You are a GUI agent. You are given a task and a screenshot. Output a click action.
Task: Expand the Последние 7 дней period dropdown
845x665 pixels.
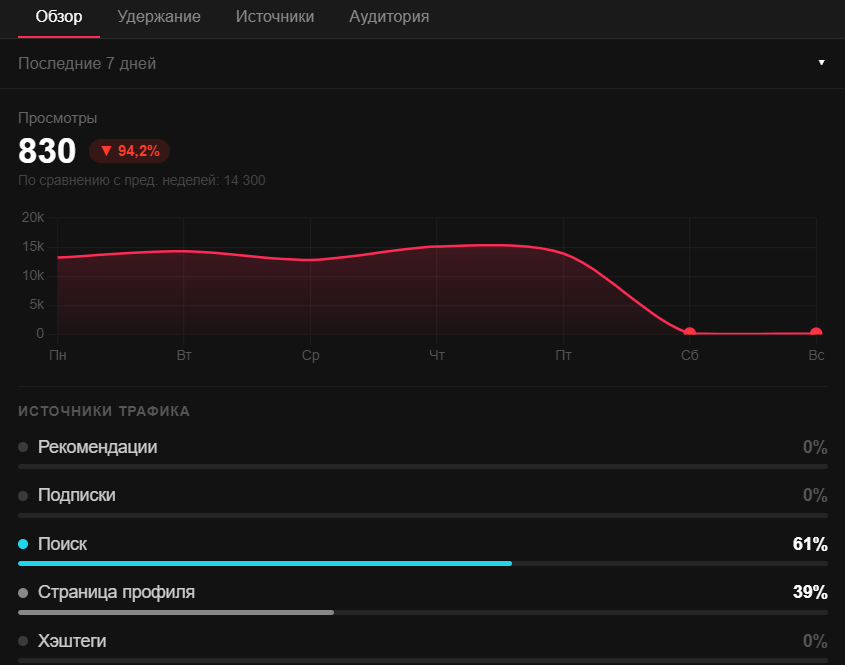422,63
